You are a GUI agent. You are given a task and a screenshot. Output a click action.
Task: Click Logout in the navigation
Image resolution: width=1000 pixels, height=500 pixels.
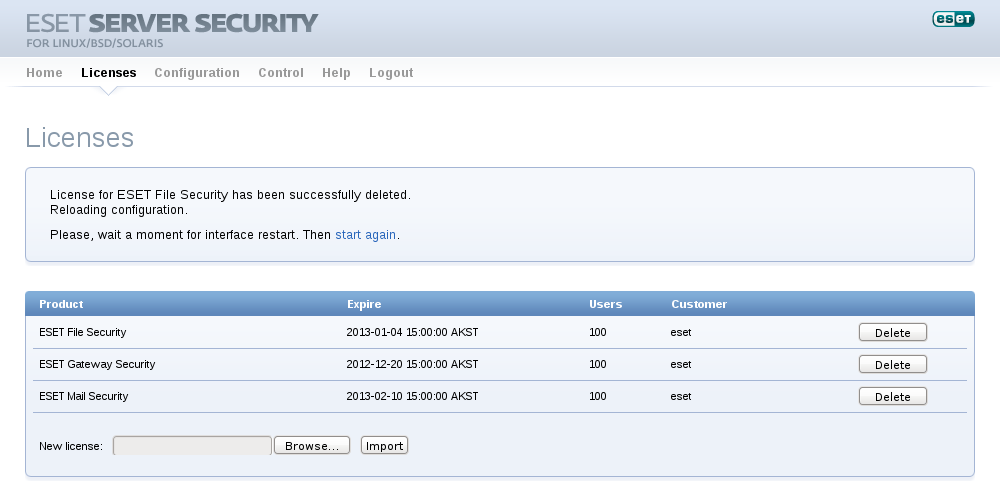[391, 73]
